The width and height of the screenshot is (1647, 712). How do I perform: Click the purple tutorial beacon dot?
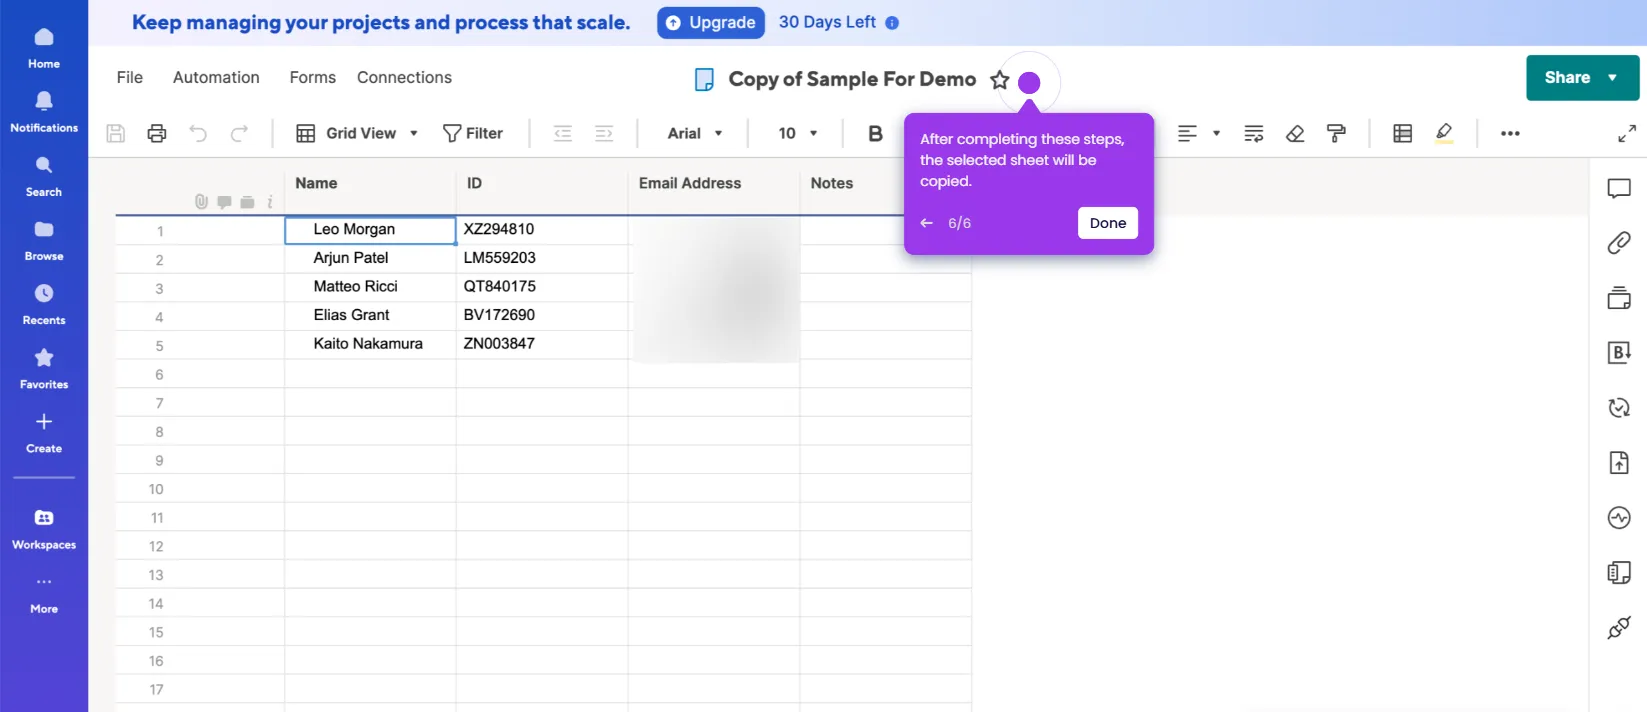1029,83
